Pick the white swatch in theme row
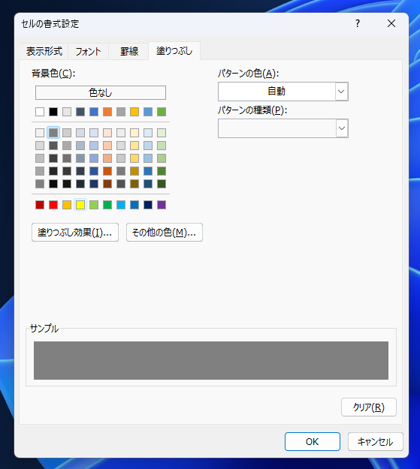Image resolution: width=420 pixels, height=469 pixels. [40, 112]
